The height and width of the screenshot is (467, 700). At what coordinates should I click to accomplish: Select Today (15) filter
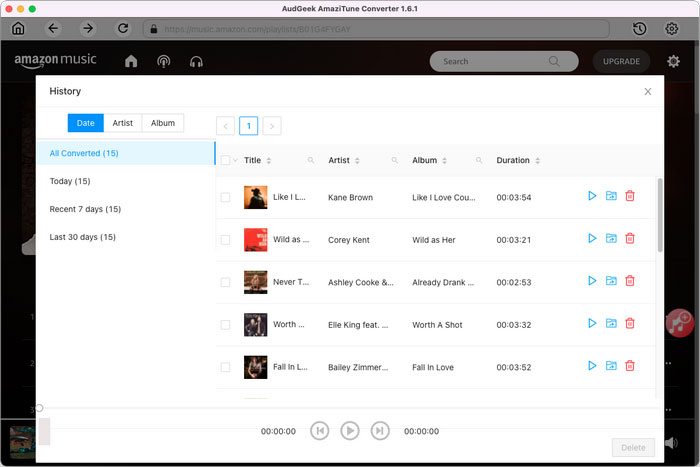pos(126,181)
